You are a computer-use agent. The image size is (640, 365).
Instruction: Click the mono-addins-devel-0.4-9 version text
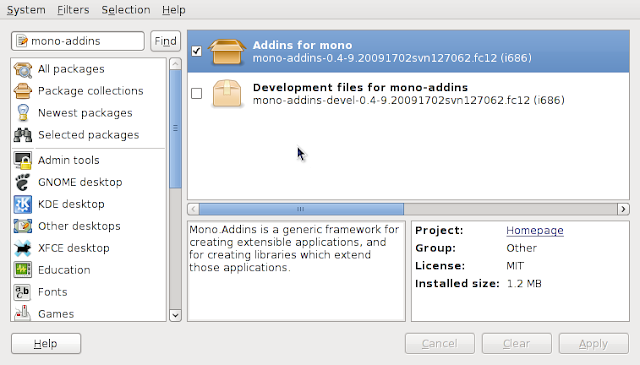click(x=409, y=100)
